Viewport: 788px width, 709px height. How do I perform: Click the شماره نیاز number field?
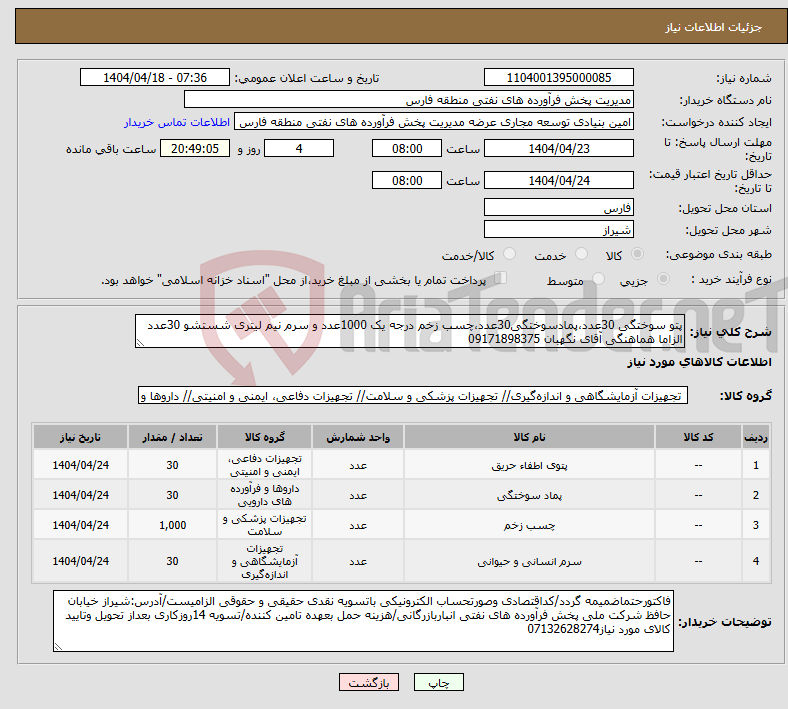coord(558,77)
